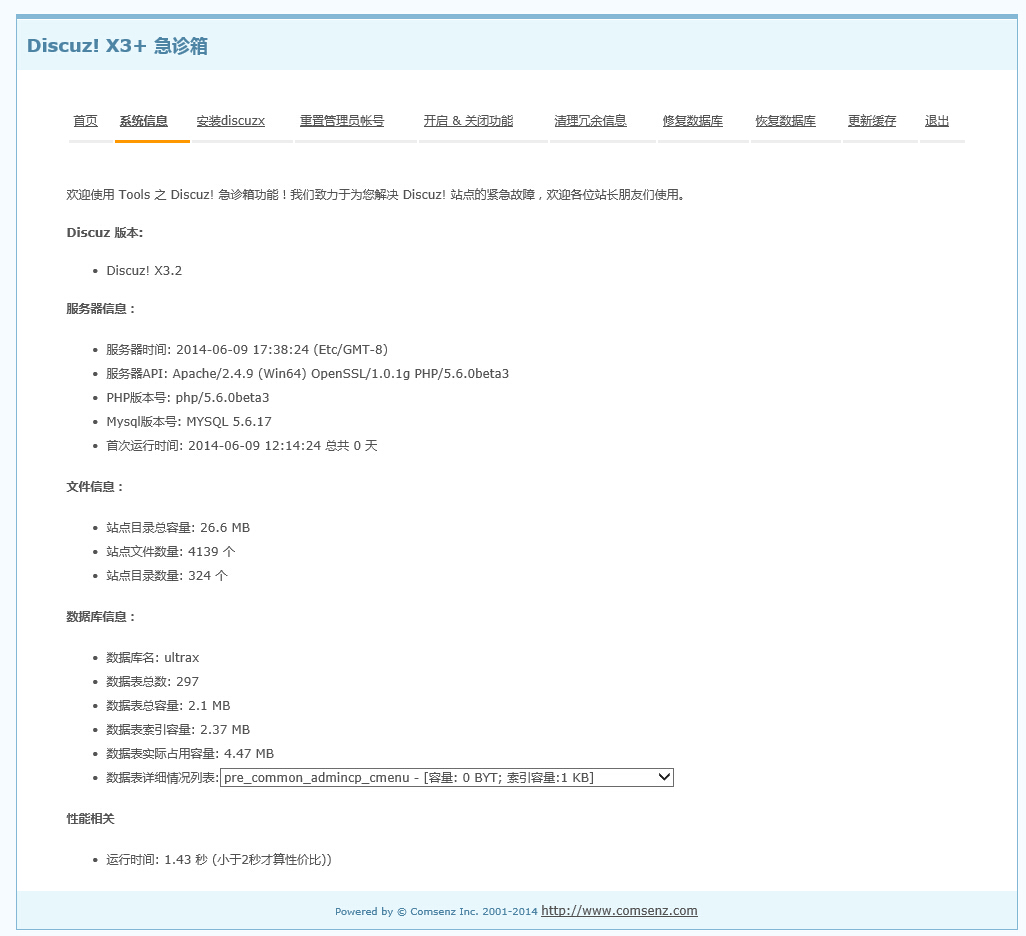Go to the 恢复数据库 tab

(x=786, y=121)
